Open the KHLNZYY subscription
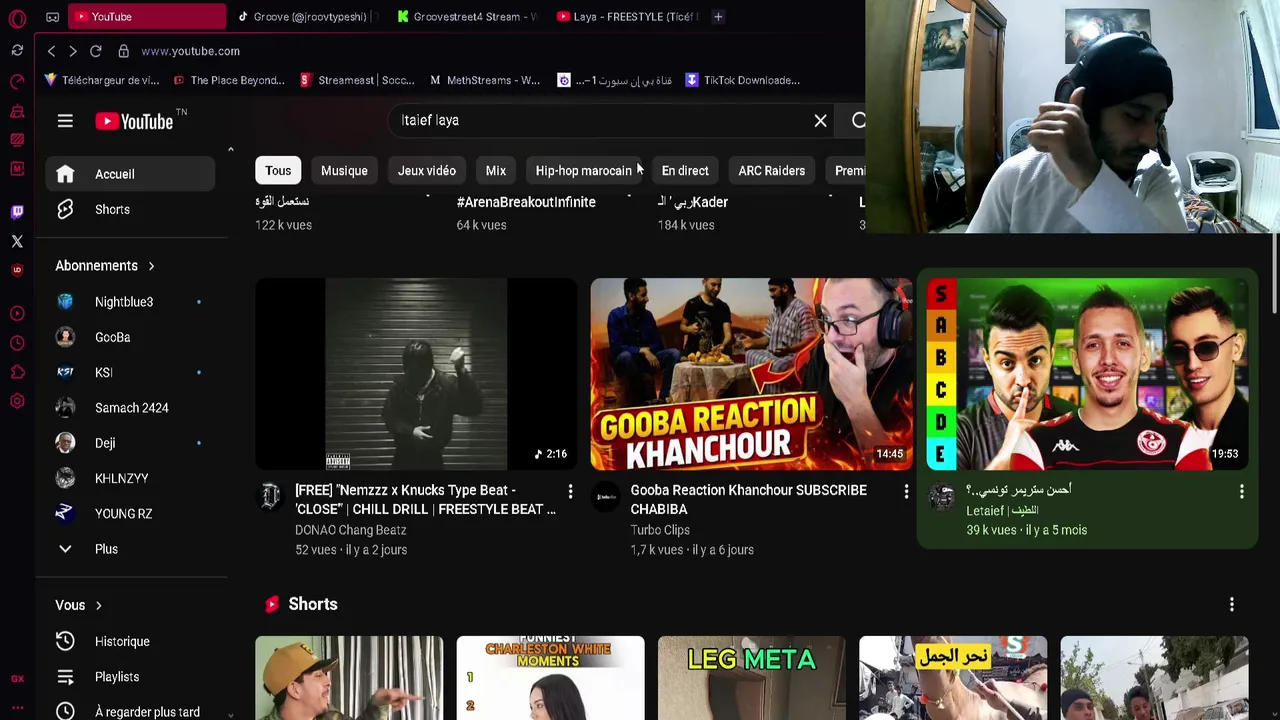Image resolution: width=1280 pixels, height=720 pixels. [x=130, y=478]
